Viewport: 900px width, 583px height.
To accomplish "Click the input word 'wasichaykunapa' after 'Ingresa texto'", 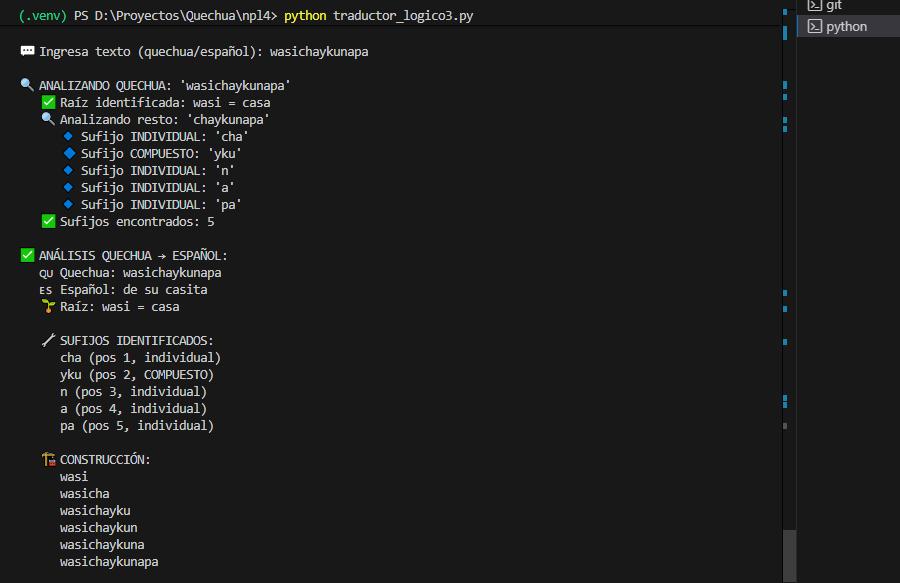I will pos(319,51).
